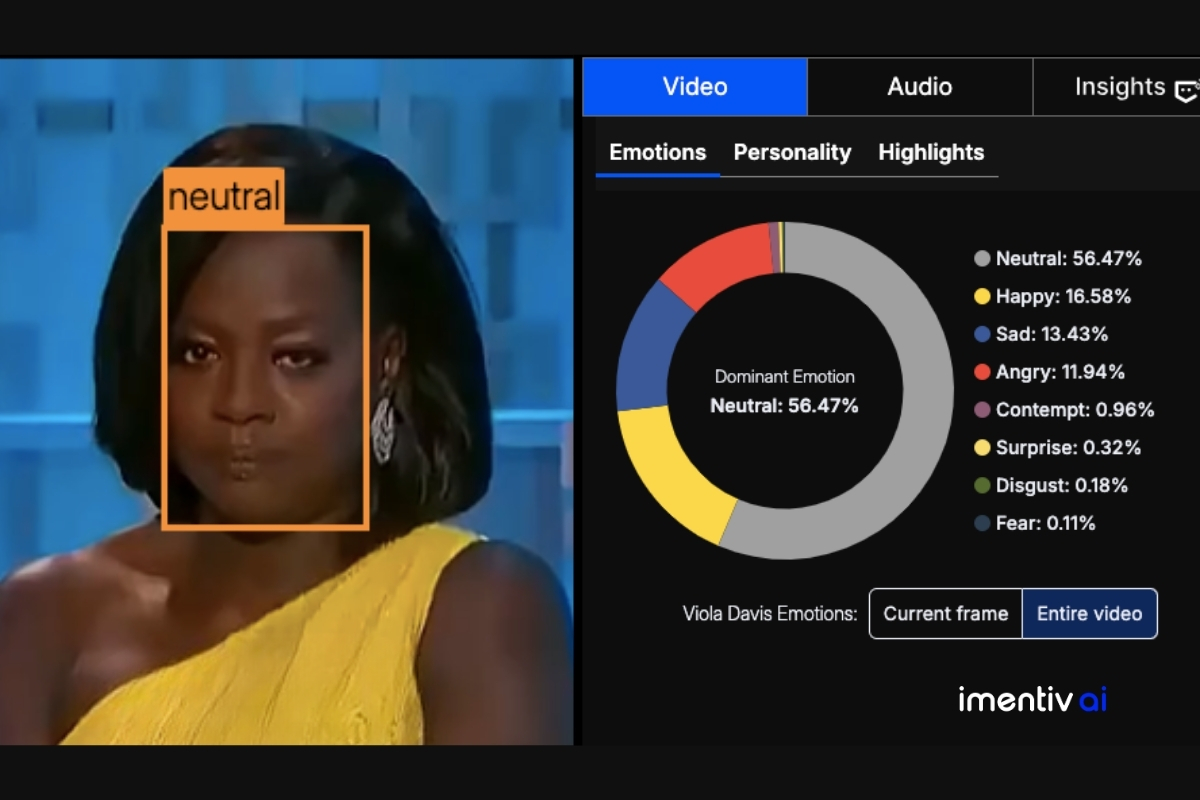
Task: Click the gray Neutral legend dot
Action: coord(982,259)
